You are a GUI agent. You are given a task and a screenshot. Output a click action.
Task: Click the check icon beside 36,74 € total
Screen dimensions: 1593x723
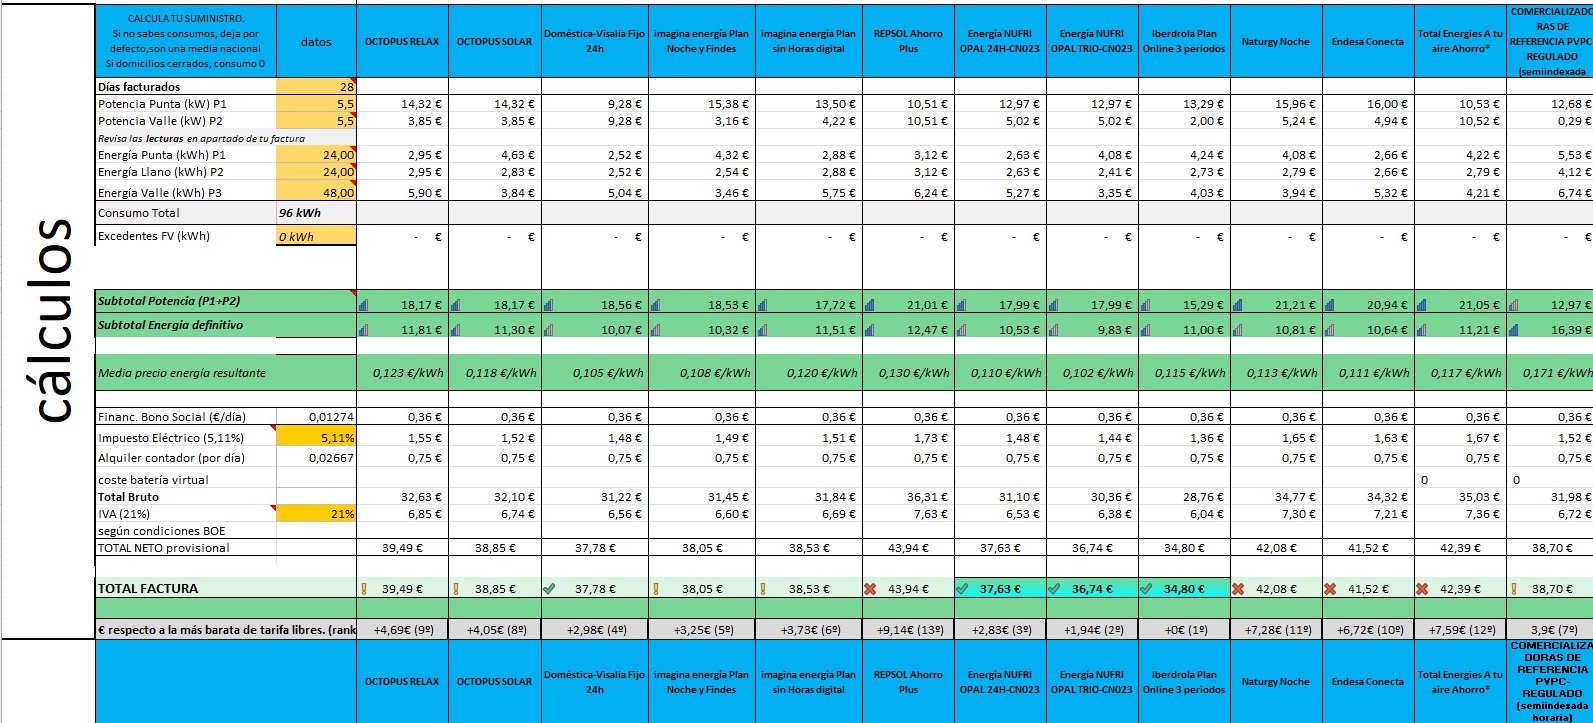tap(1054, 589)
